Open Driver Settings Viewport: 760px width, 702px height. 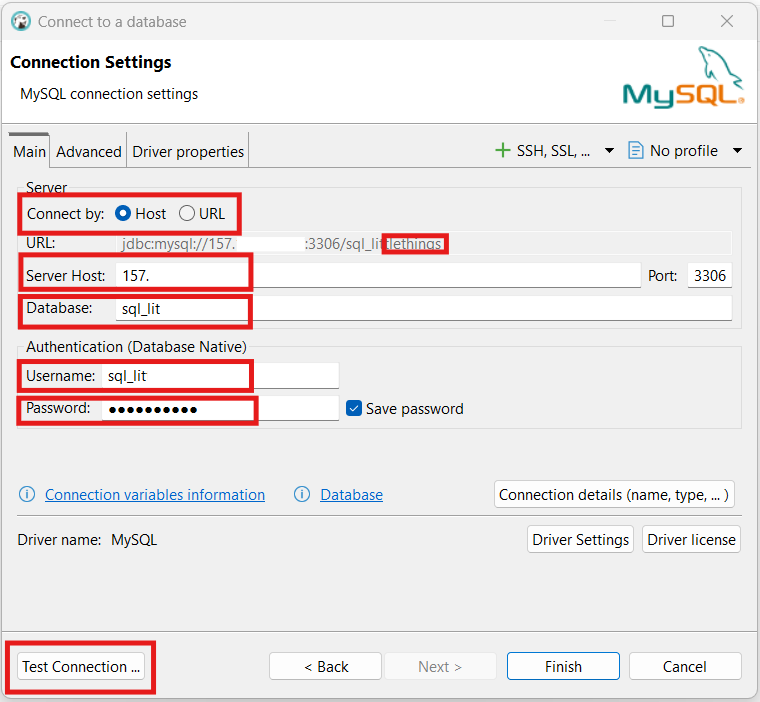point(580,540)
